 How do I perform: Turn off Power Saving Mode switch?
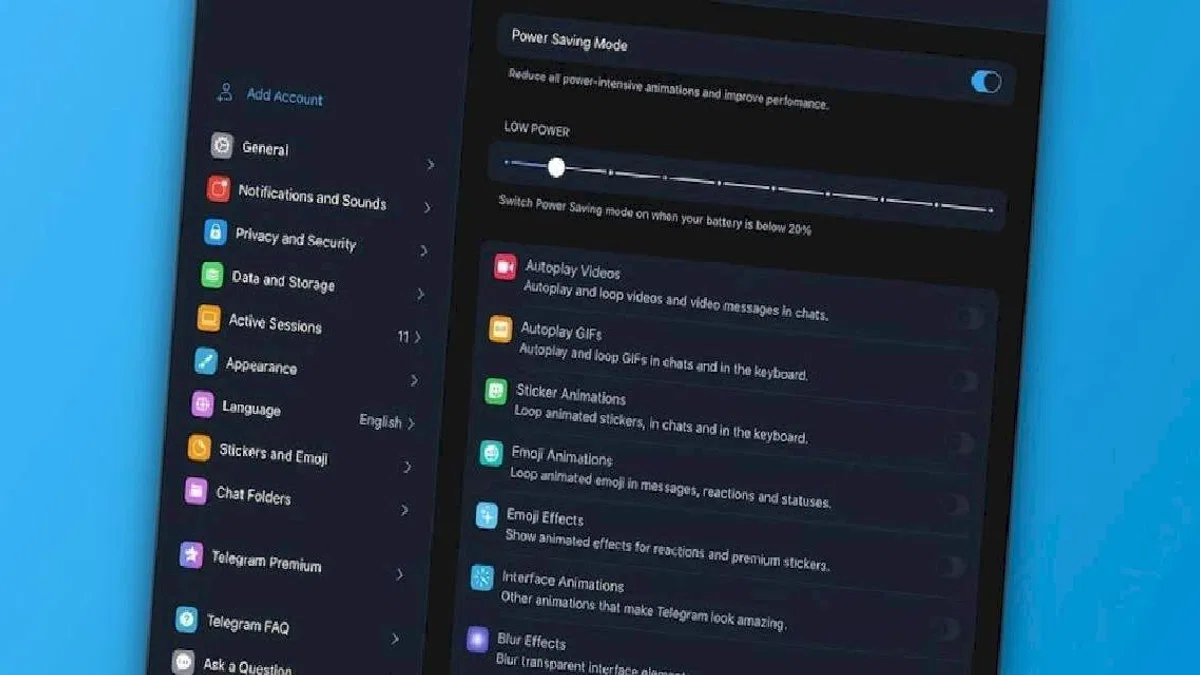tap(986, 81)
